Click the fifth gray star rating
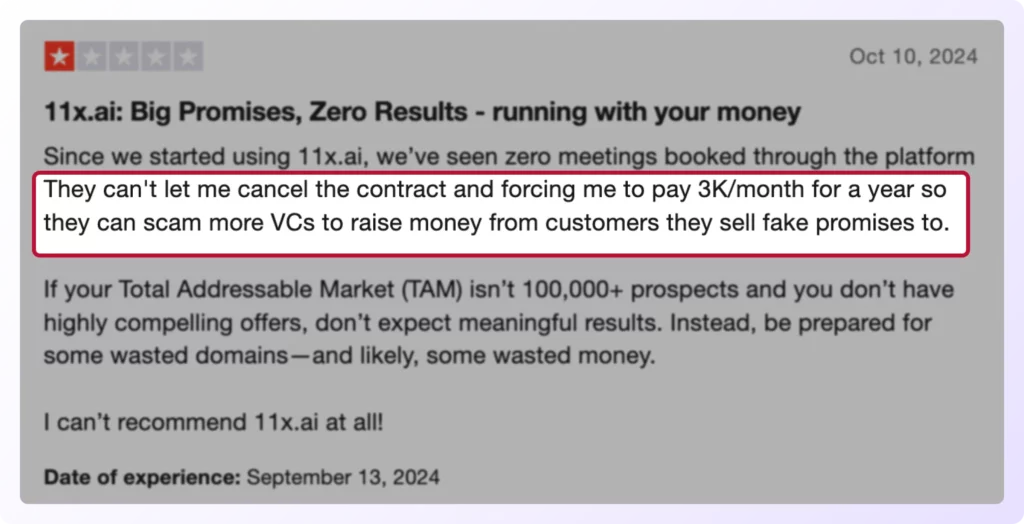The image size is (1024, 524). [187, 57]
